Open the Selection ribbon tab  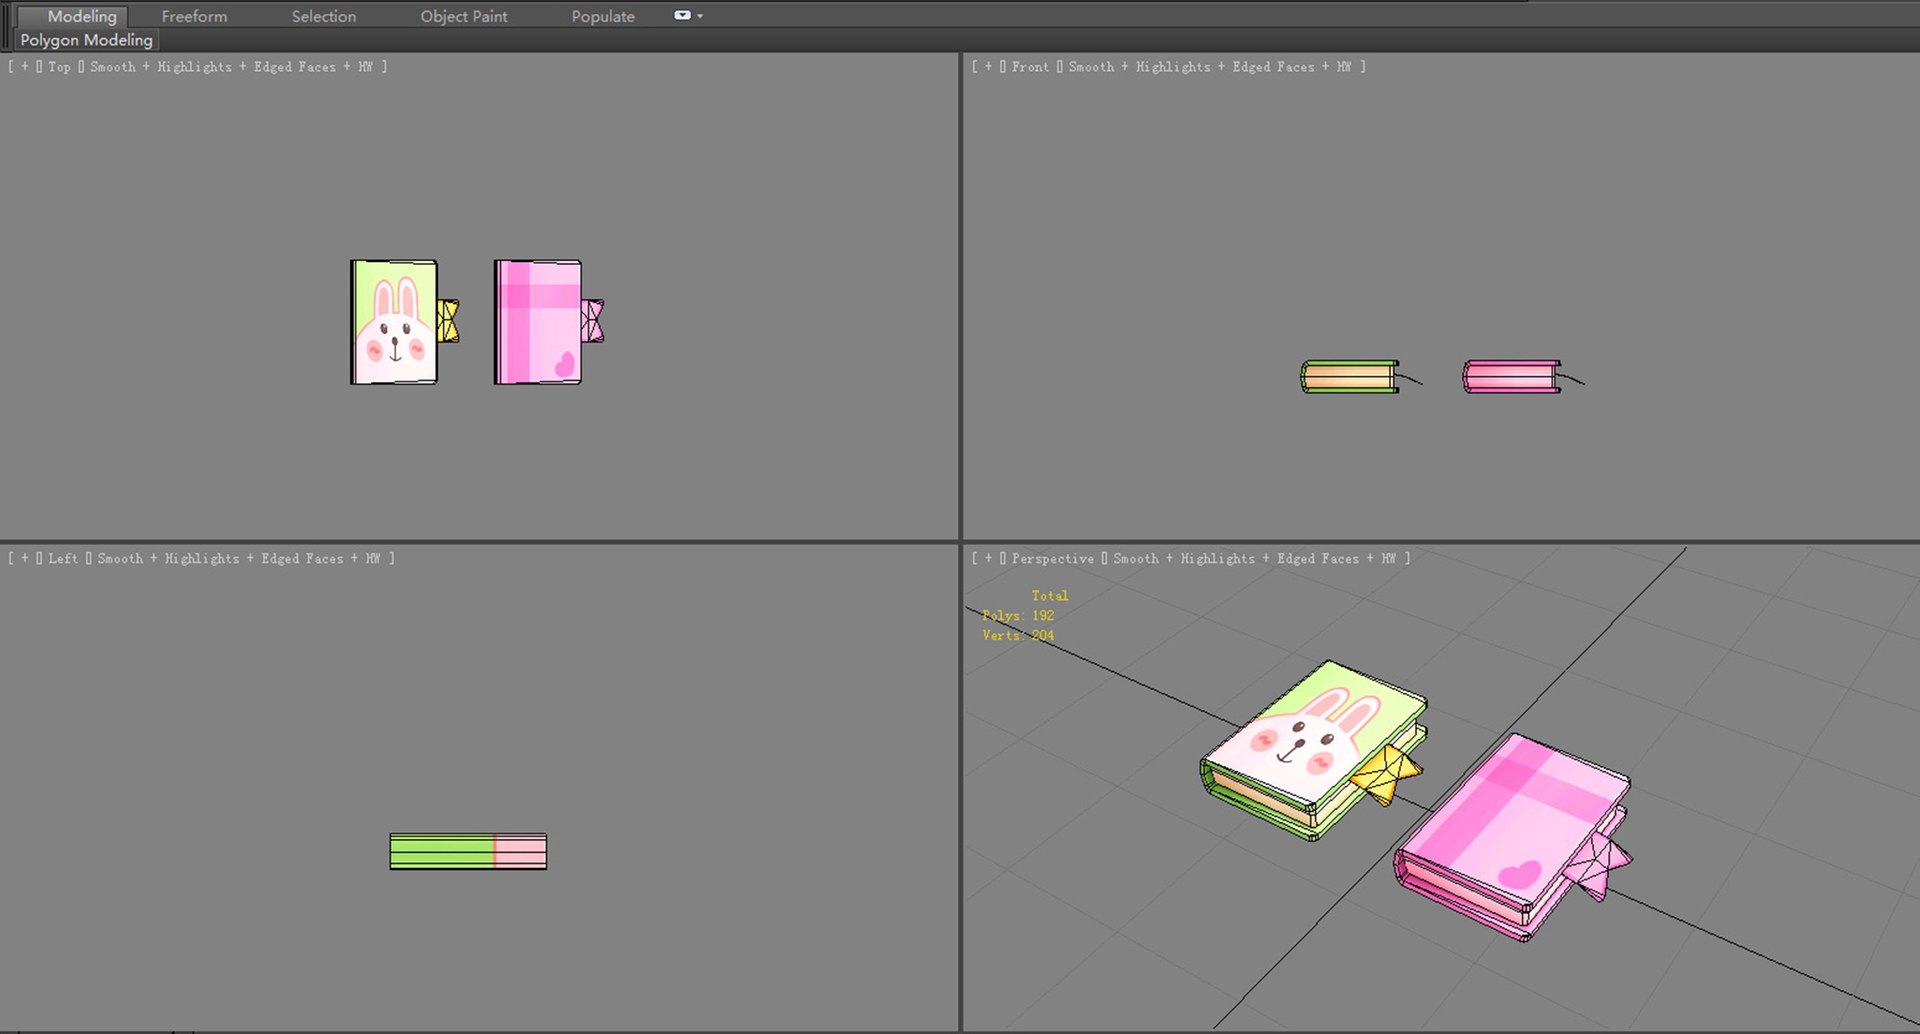(x=323, y=16)
